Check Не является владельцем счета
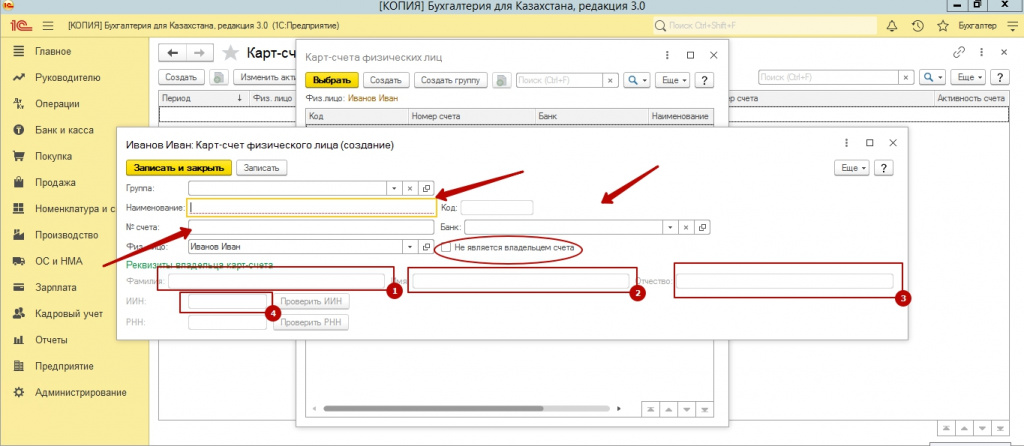1024x446 pixels. tap(446, 247)
